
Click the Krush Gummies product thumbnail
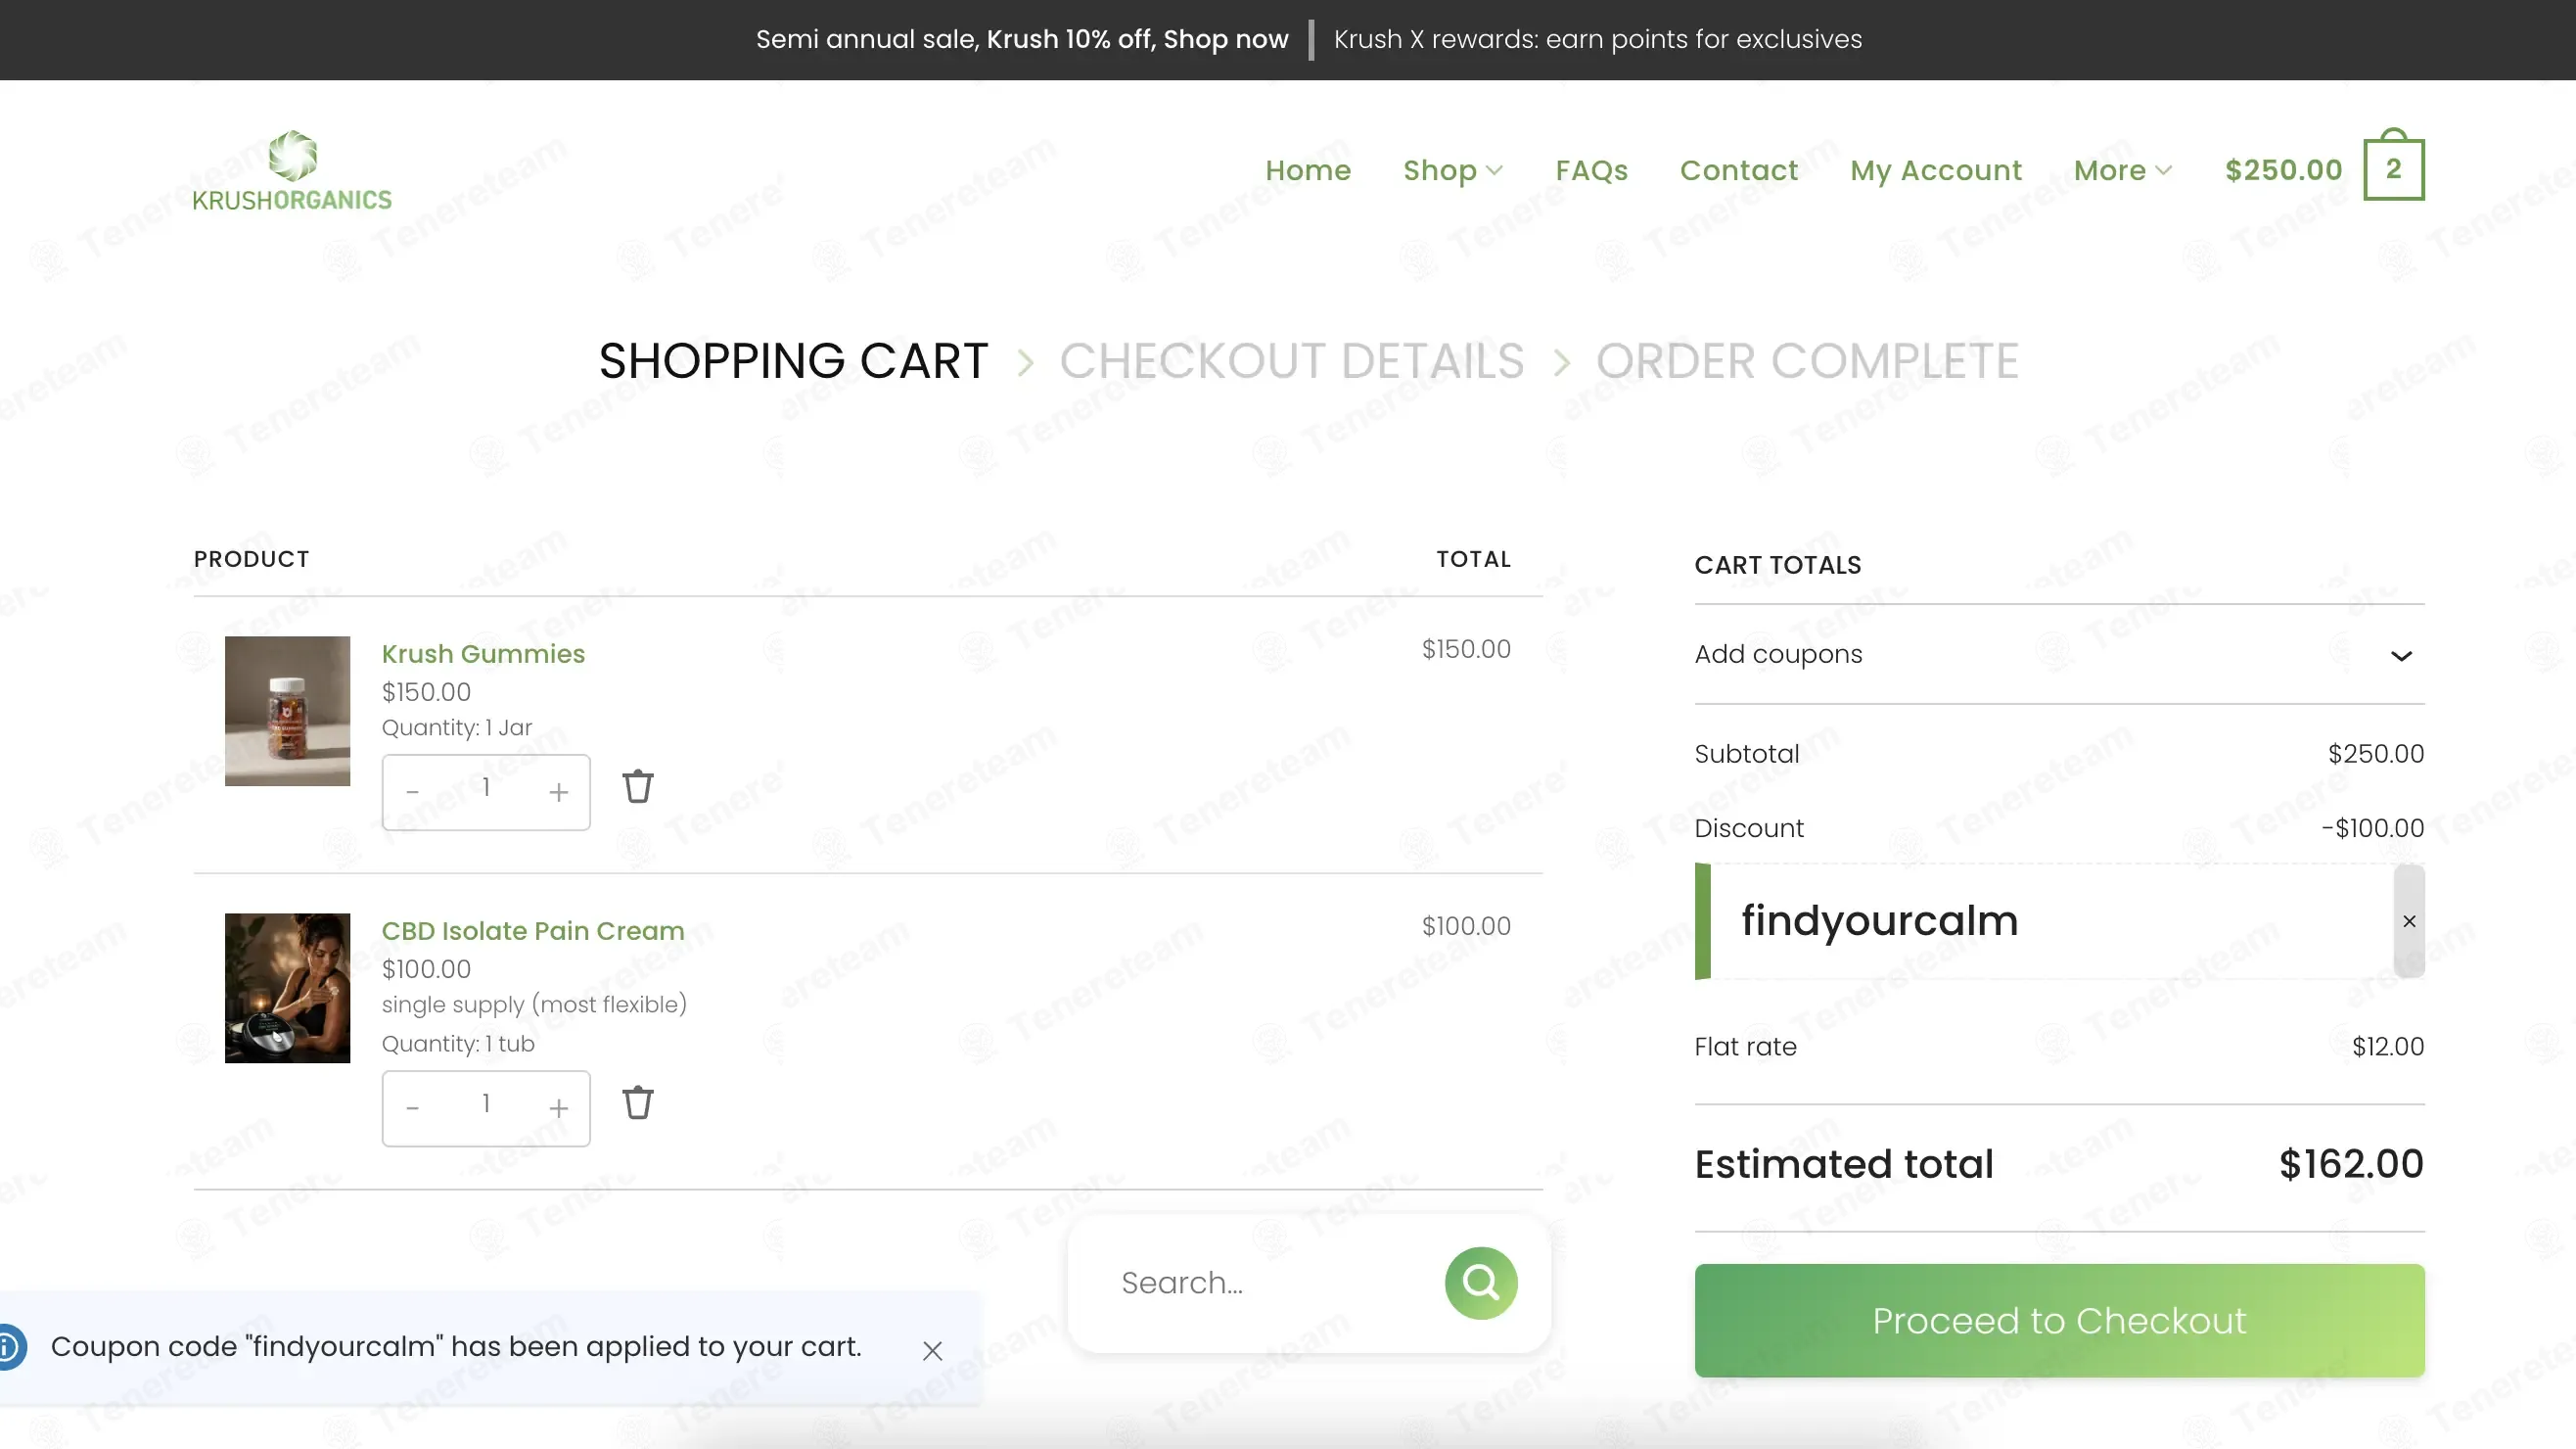287,710
